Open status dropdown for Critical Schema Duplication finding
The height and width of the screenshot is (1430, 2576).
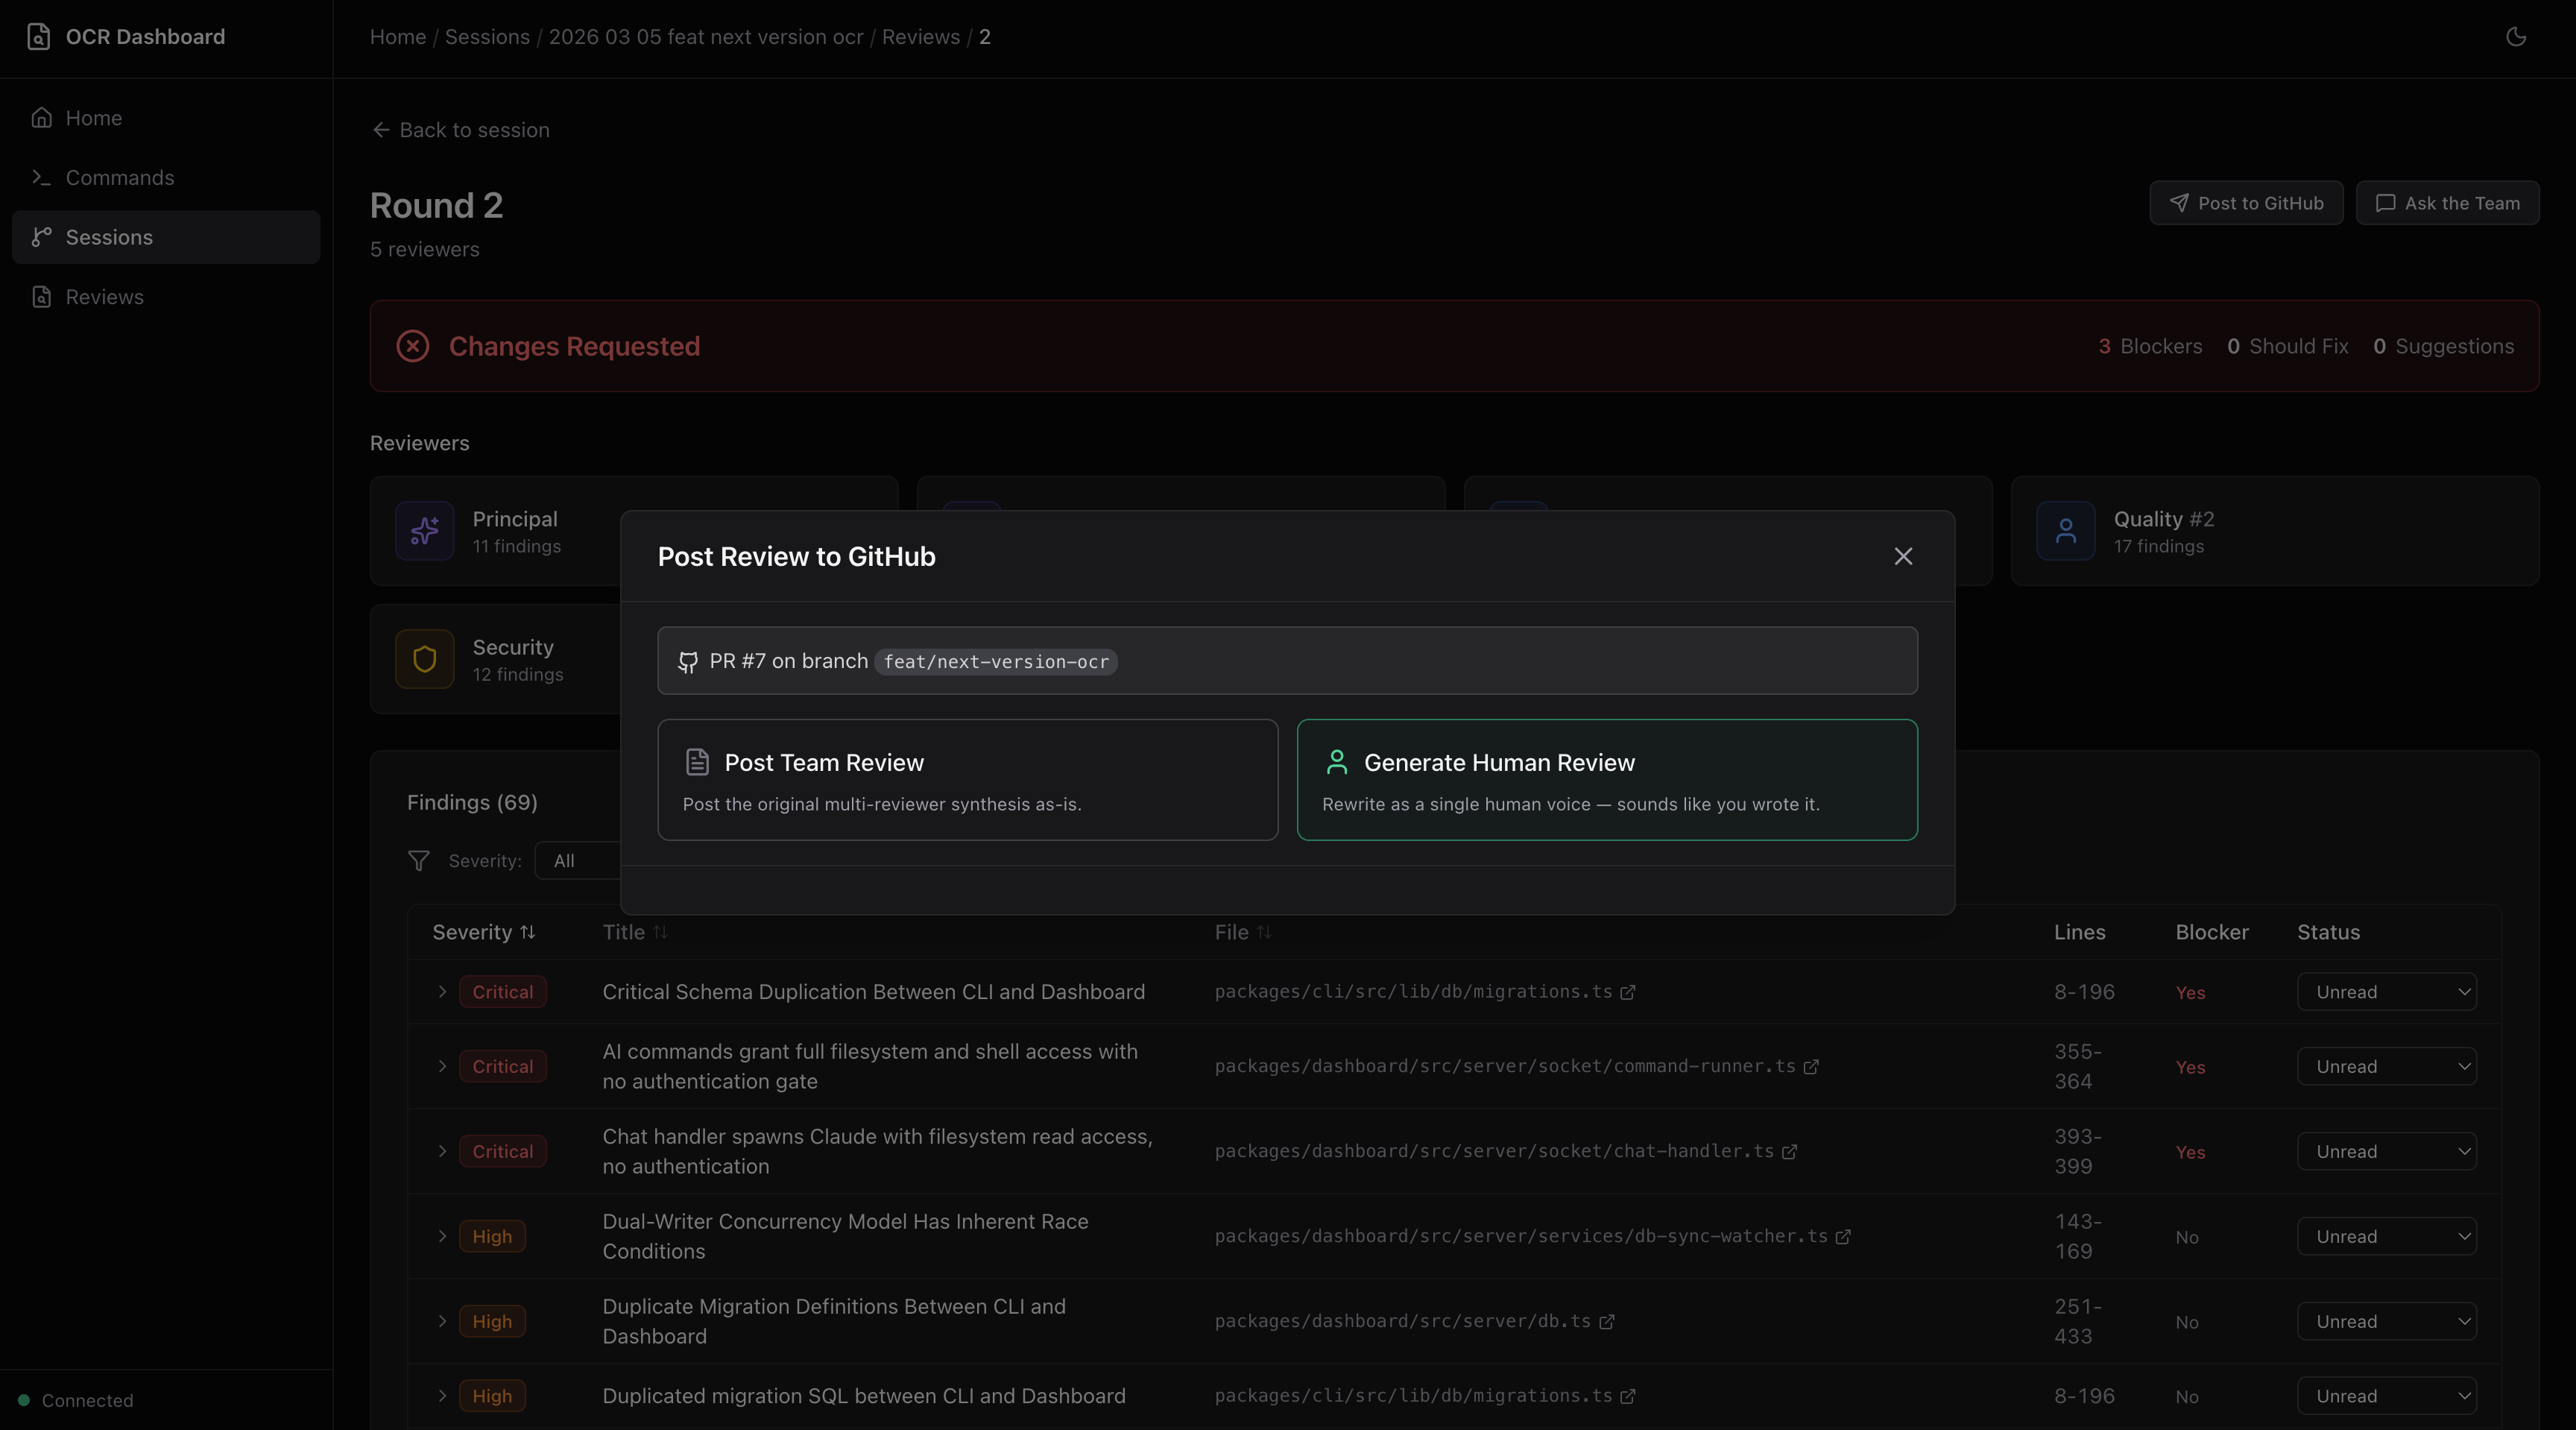point(2387,991)
